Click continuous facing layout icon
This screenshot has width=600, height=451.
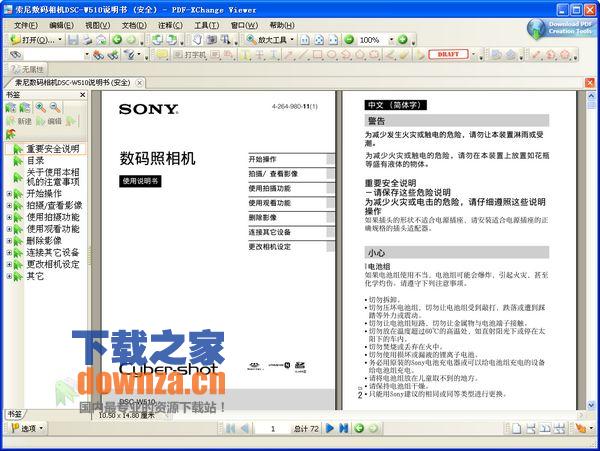coord(559,429)
